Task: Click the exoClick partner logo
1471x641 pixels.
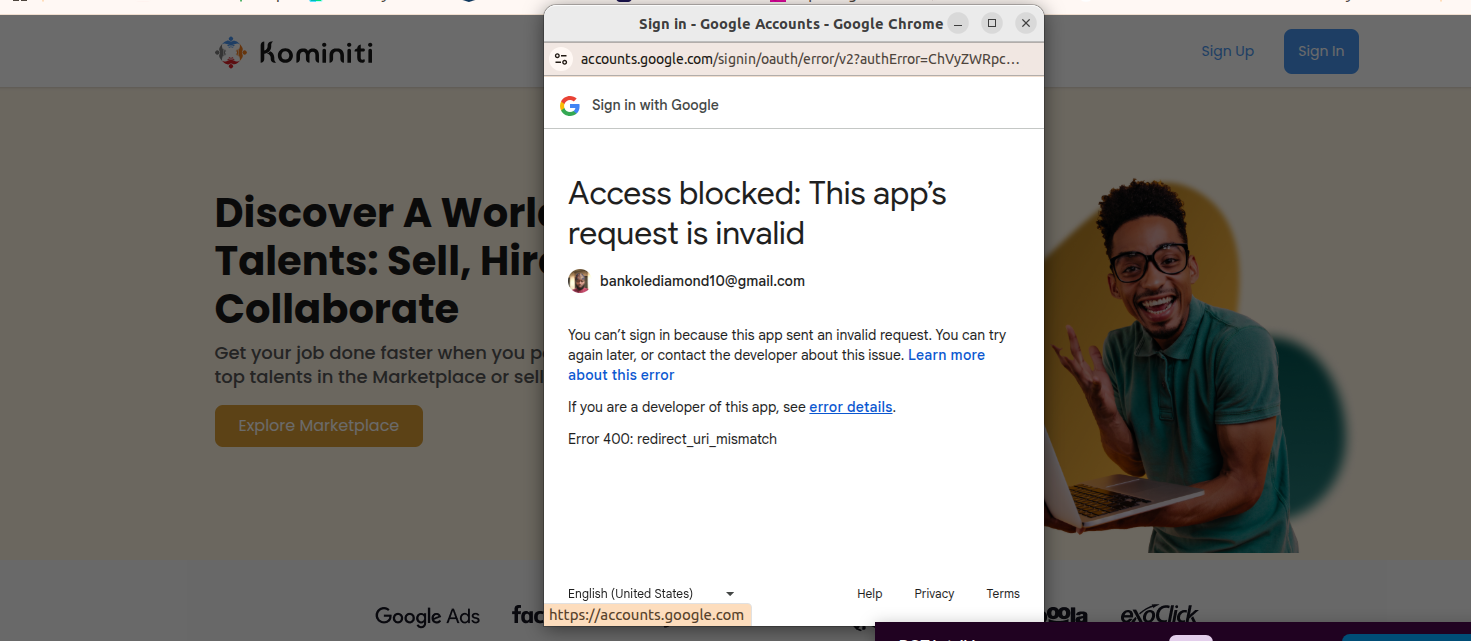Action: tap(1159, 614)
